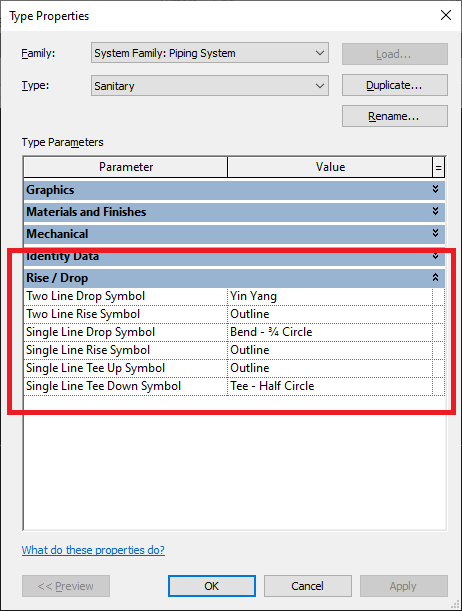
Task: Expand the Identity Data group
Action: [435, 256]
